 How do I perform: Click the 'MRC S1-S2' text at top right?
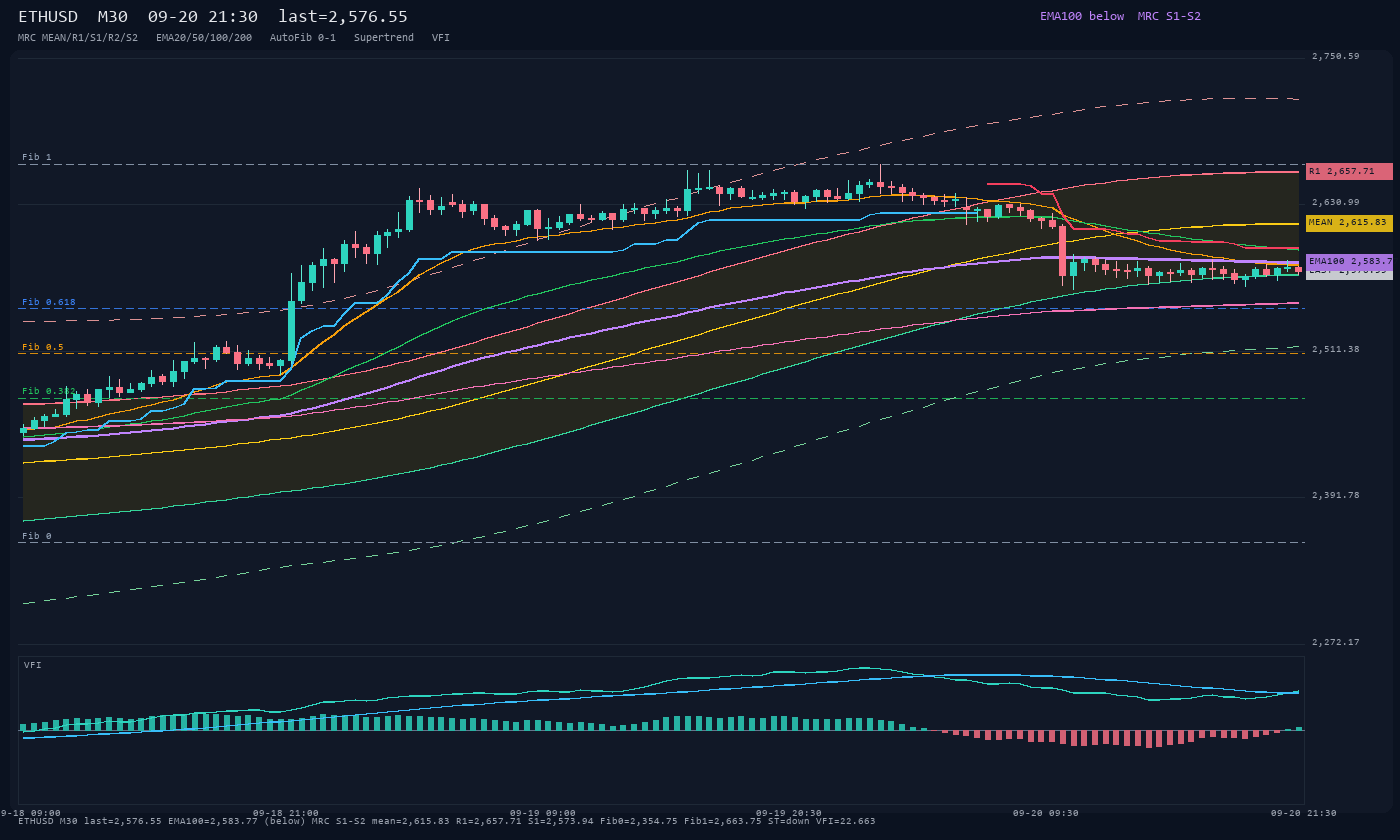coord(1169,16)
